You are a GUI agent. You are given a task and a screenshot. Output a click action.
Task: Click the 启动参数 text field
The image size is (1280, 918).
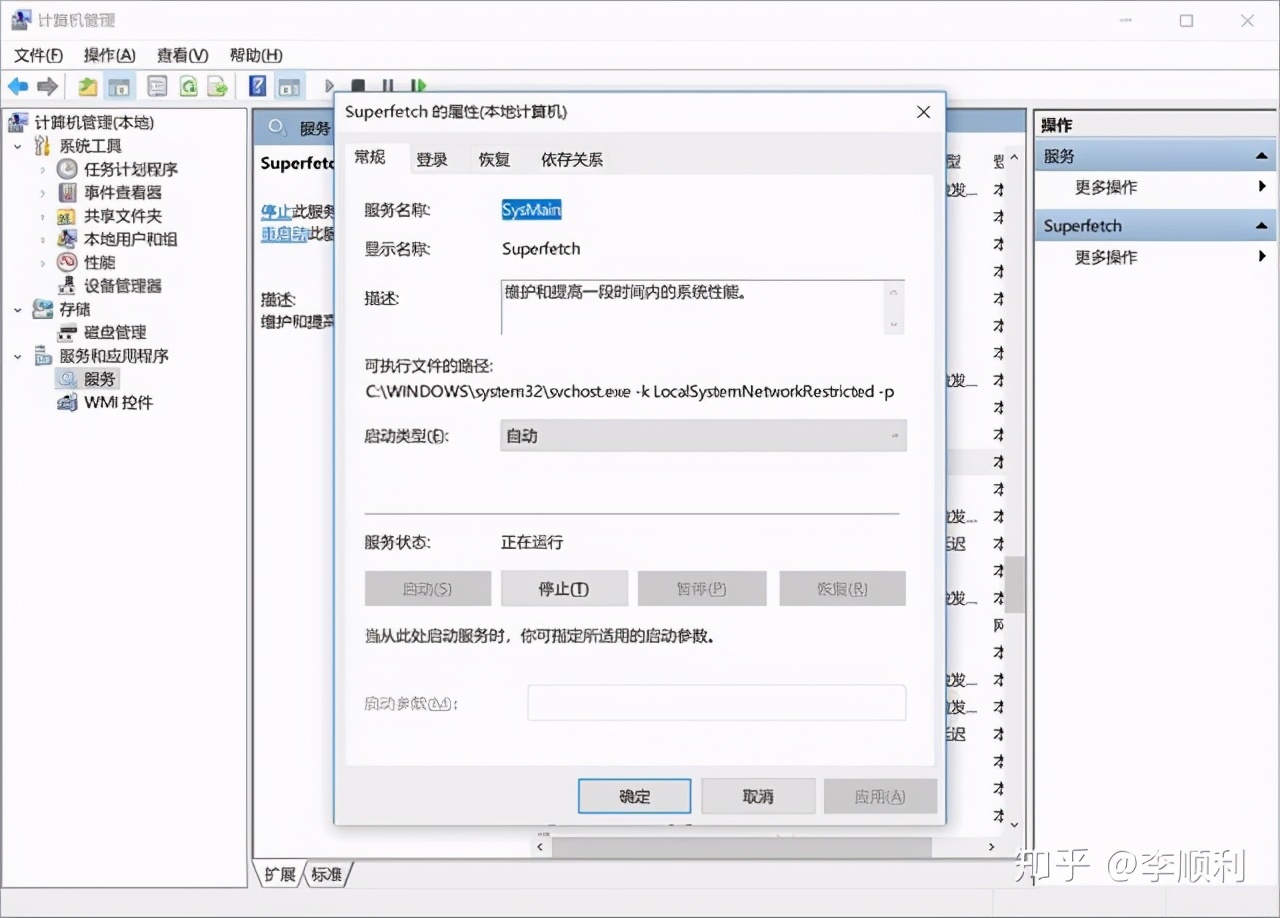point(716,703)
